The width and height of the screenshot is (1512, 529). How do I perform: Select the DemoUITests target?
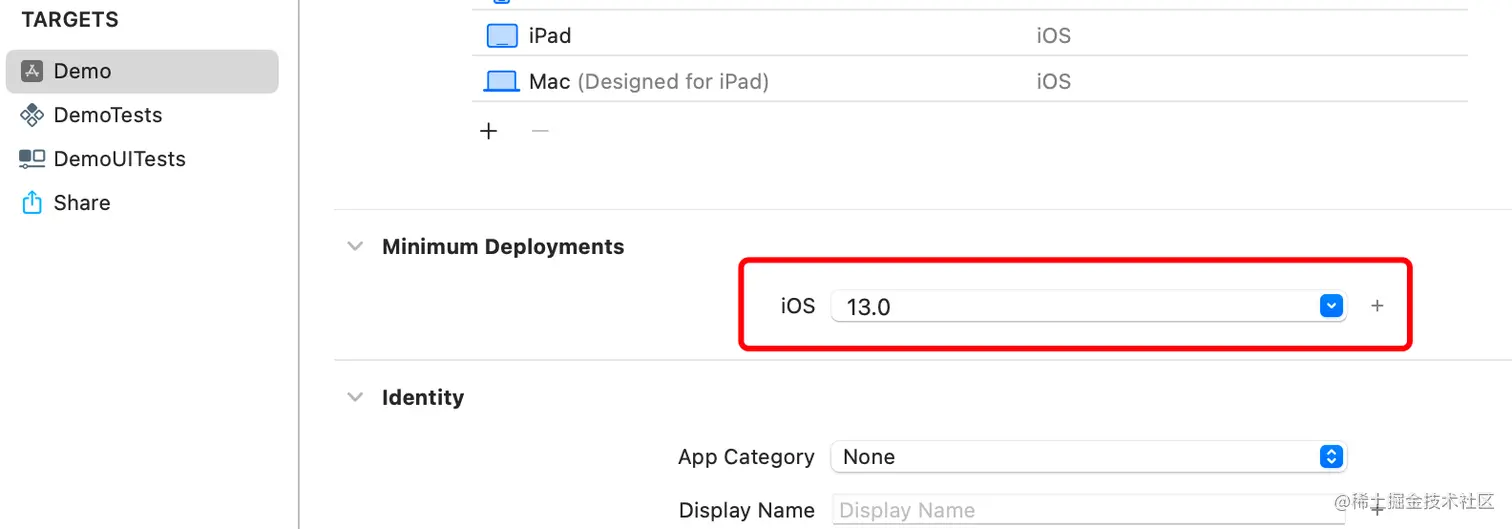120,159
